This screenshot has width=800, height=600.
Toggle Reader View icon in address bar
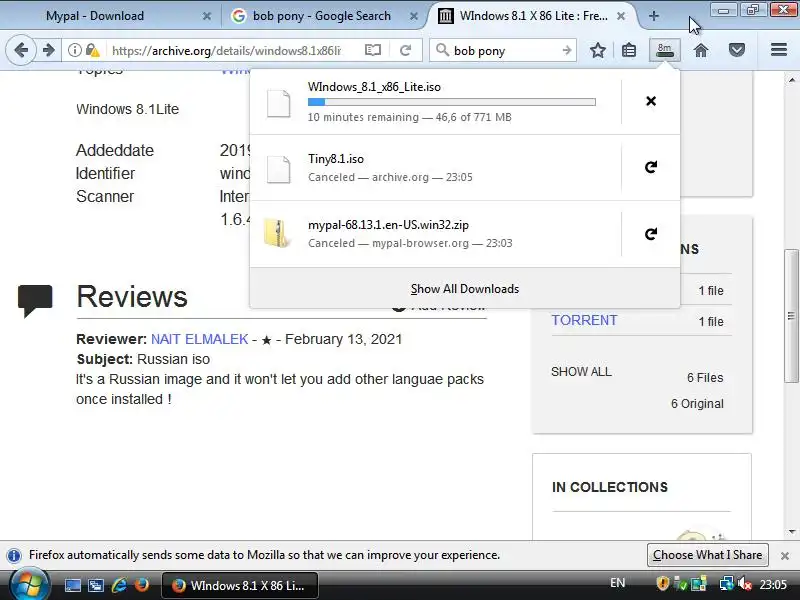pyautogui.click(x=373, y=50)
